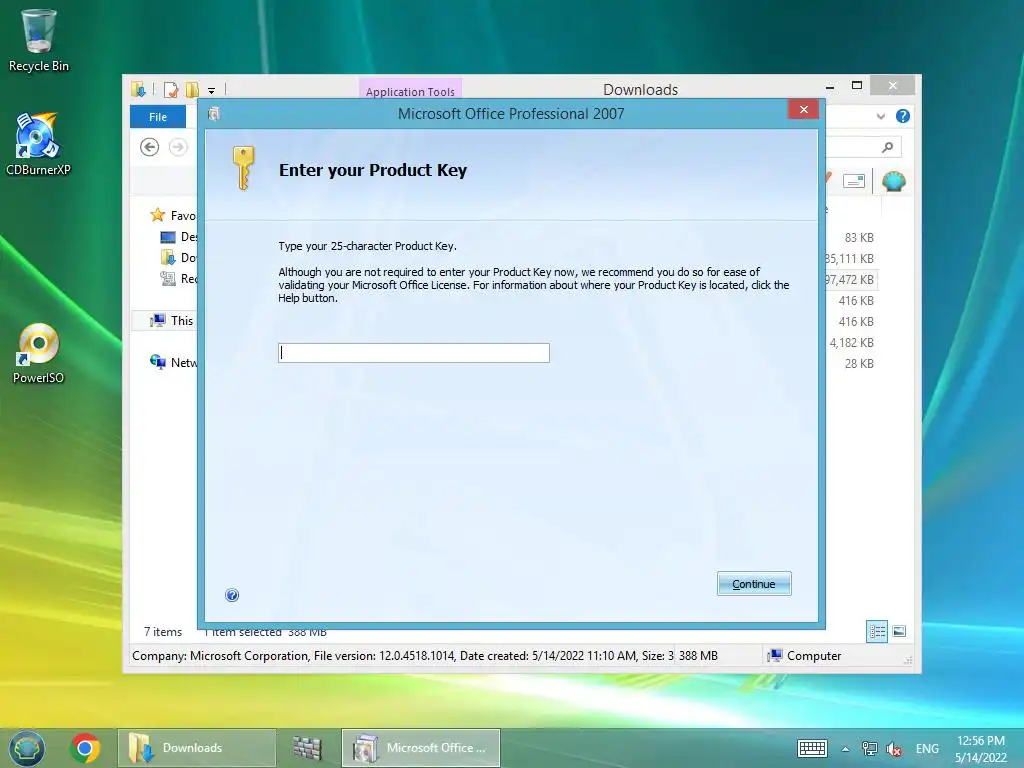The height and width of the screenshot is (768, 1024).
Task: Select This PC in the navigation pane
Action: (172, 321)
